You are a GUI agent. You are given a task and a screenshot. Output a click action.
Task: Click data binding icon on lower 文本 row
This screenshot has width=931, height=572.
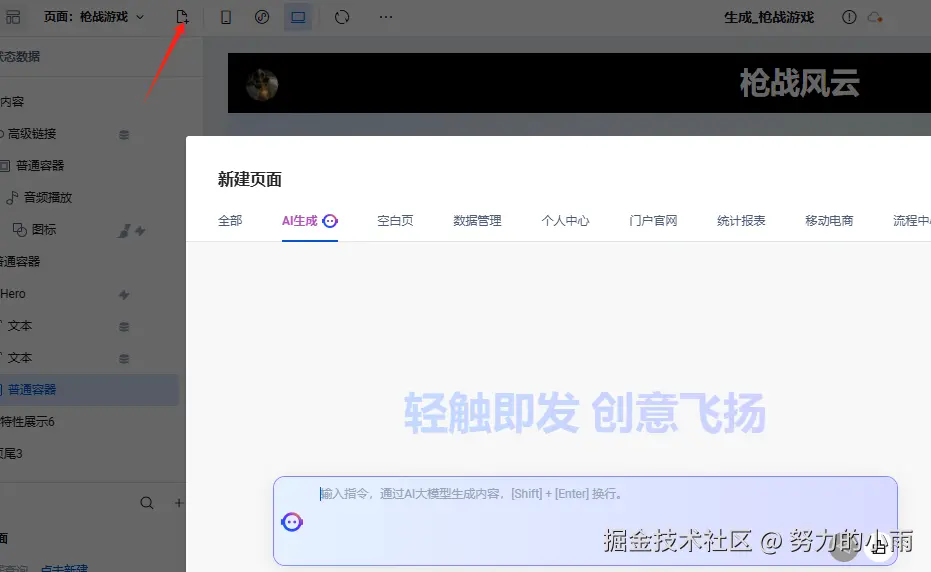pyautogui.click(x=124, y=359)
